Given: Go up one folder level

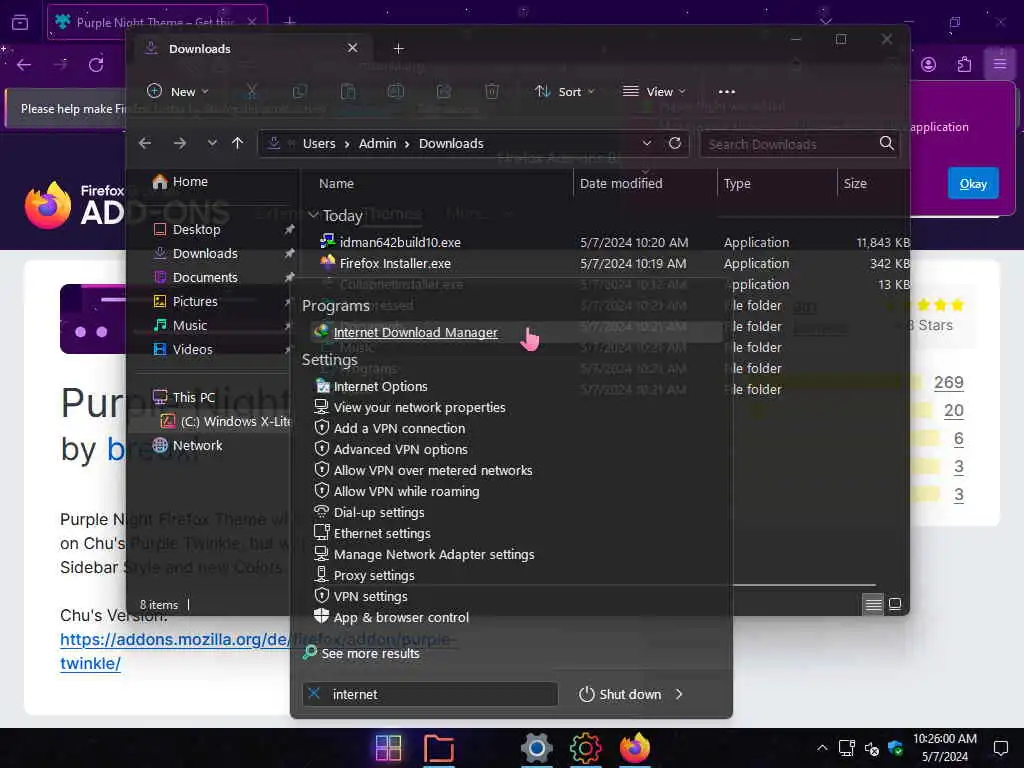Looking at the screenshot, I should coord(238,143).
